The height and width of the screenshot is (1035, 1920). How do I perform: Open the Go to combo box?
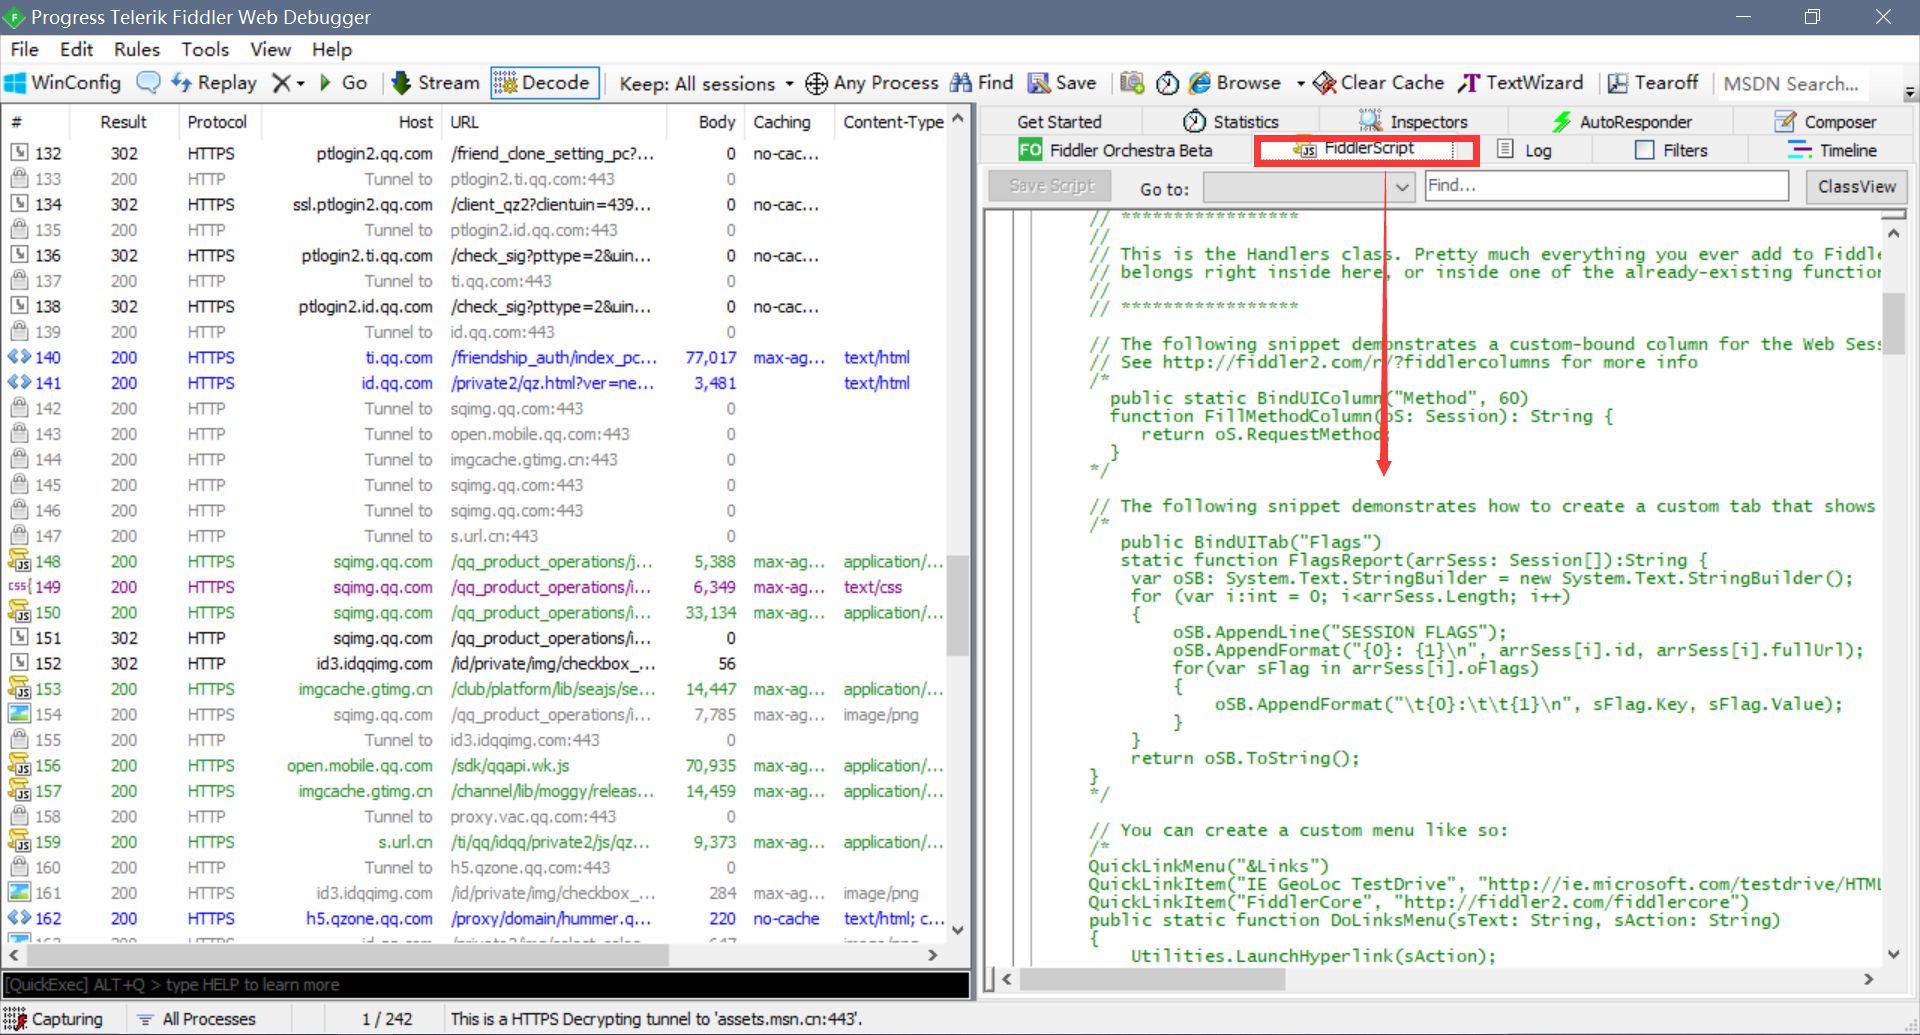coord(1308,187)
